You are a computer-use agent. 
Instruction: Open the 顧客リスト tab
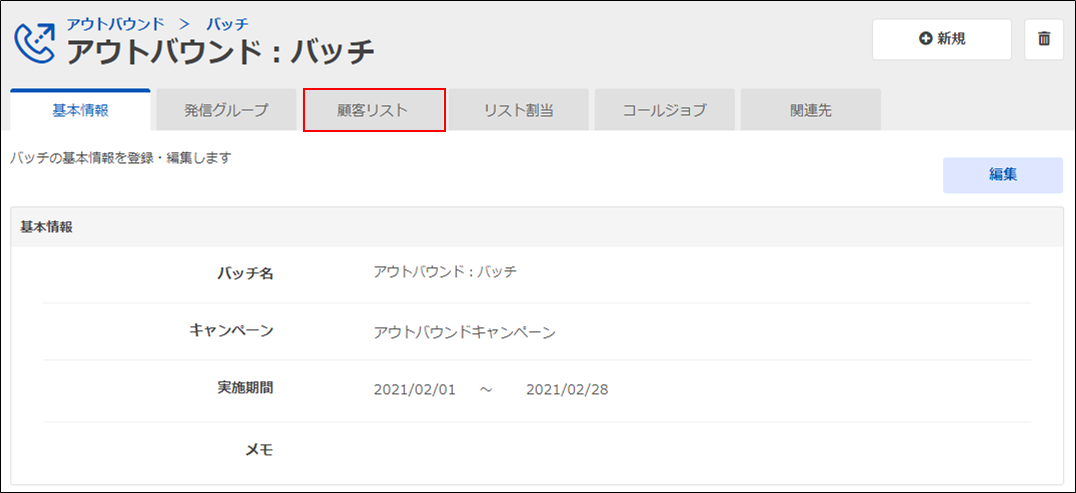373,110
